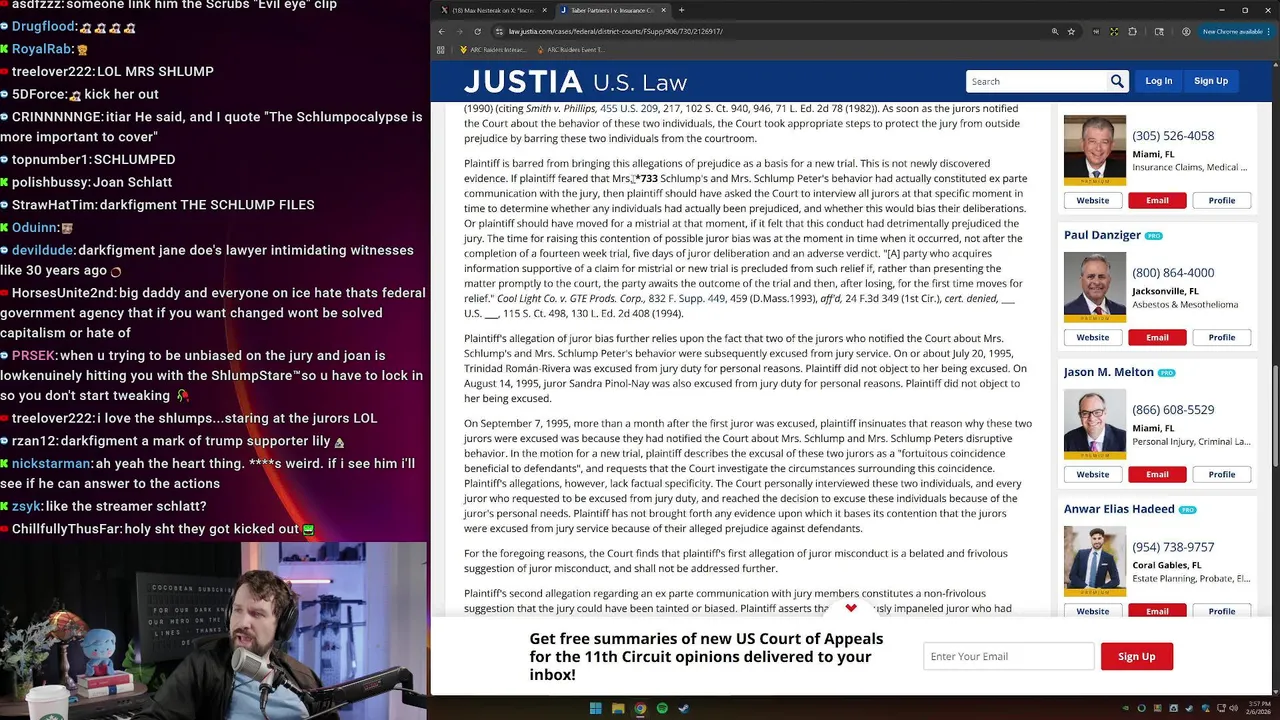Click Website for the (305) 526-4058 lawyer
Screen dimensions: 1280x720
coord(1092,200)
